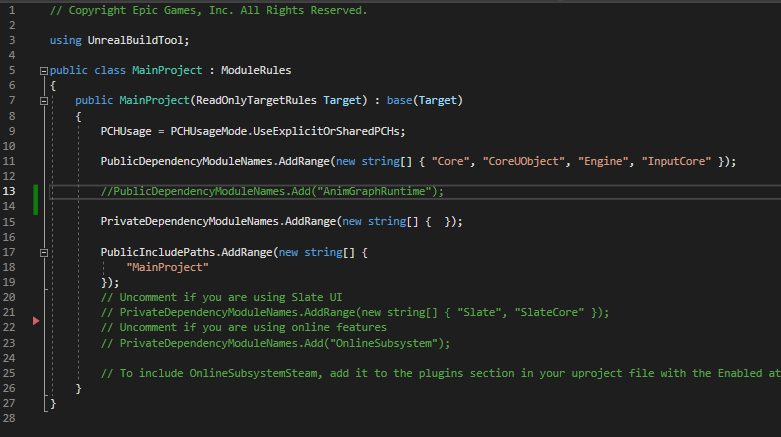
Task: Click the "ModuleRules" base class name
Action: point(256,70)
